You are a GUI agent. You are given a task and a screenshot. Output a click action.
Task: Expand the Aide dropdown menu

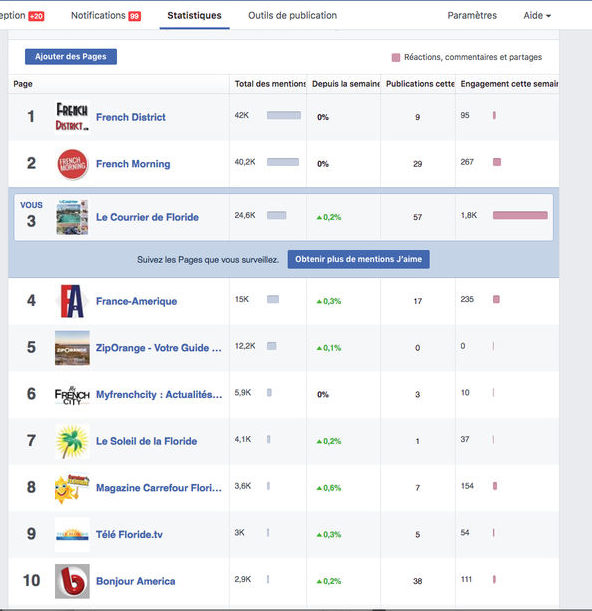coord(537,16)
